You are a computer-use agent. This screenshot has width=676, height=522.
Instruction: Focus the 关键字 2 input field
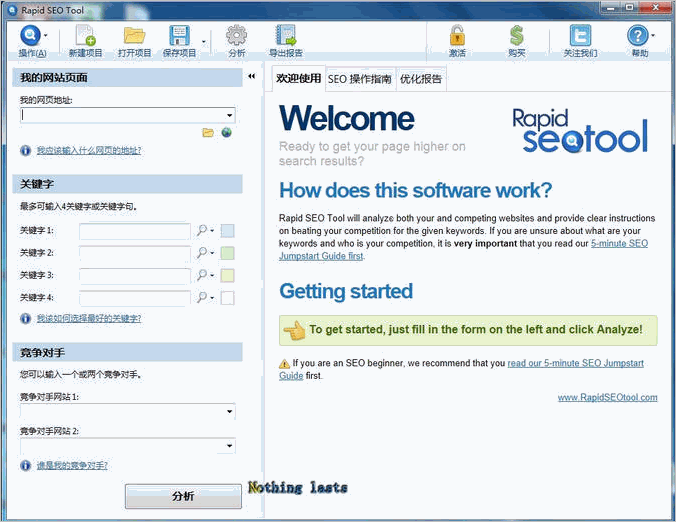pyautogui.click(x=135, y=253)
